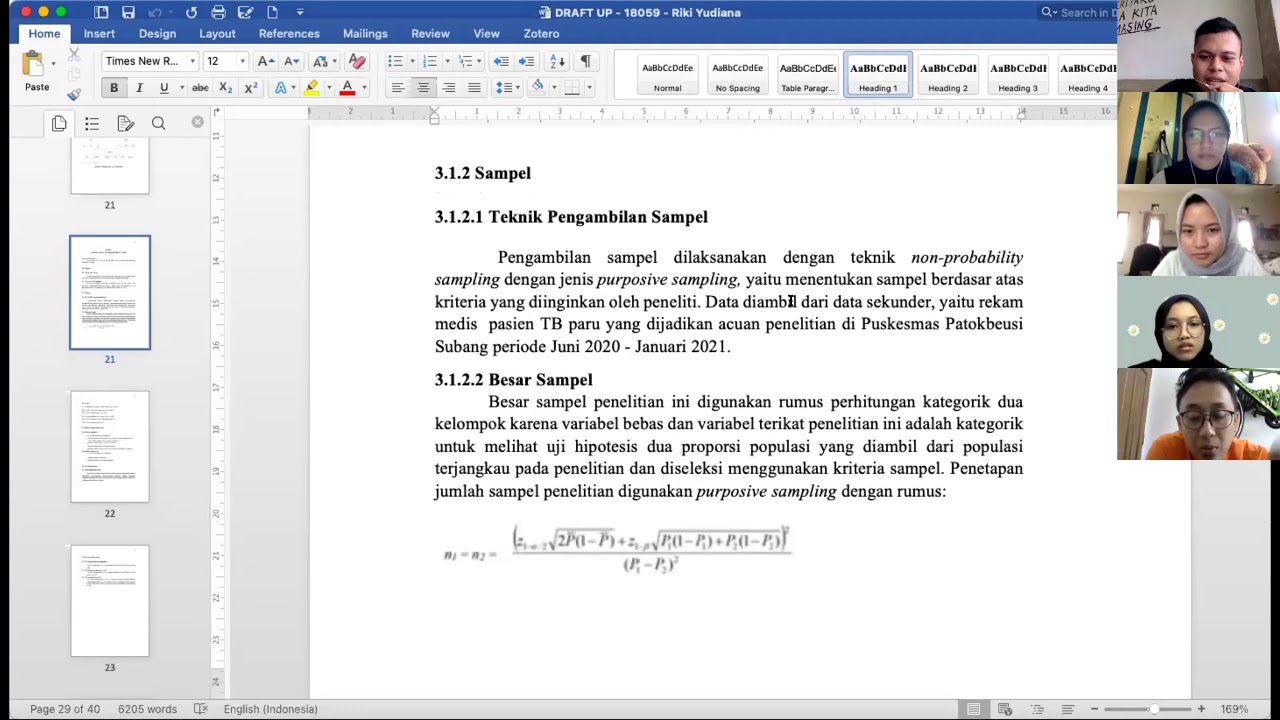
Task: Apply the Normal style
Action: coord(667,75)
